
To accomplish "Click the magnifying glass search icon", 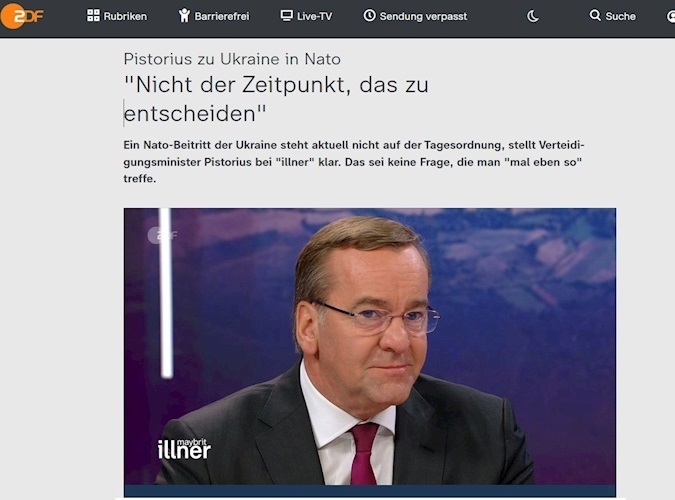I will [595, 16].
